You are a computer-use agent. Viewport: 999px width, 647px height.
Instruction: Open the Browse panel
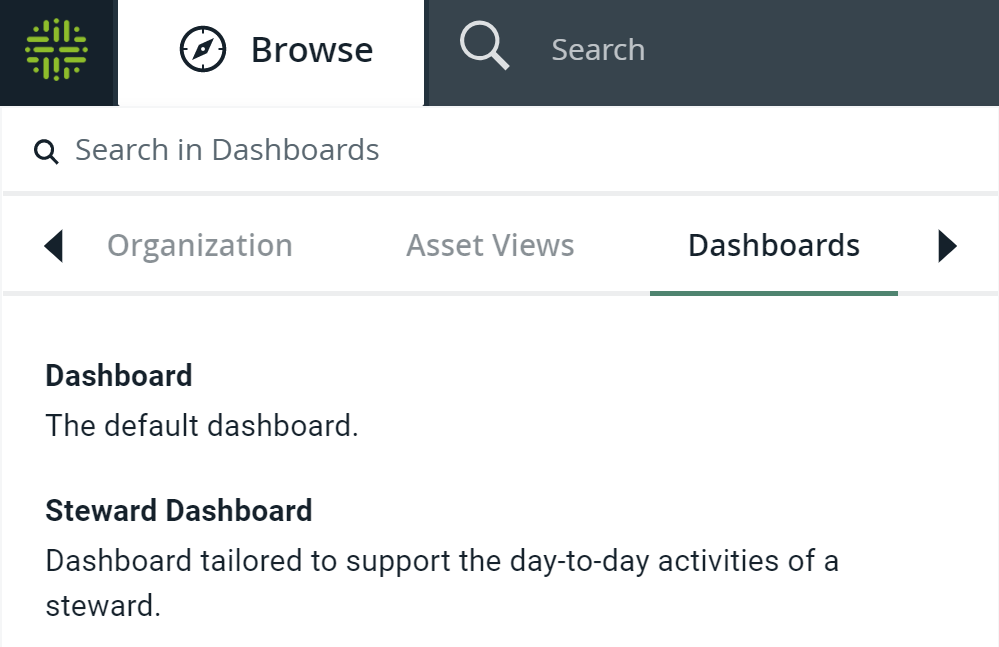click(x=270, y=49)
